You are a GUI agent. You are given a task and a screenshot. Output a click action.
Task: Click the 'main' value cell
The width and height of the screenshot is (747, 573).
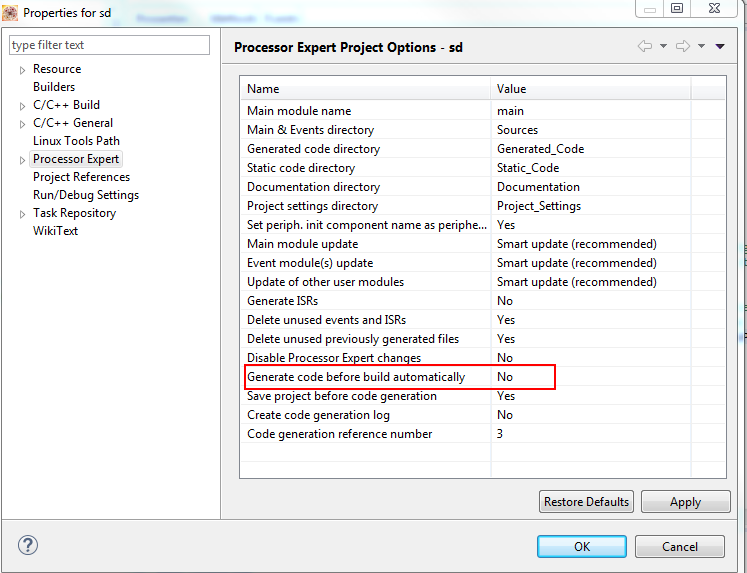point(591,111)
